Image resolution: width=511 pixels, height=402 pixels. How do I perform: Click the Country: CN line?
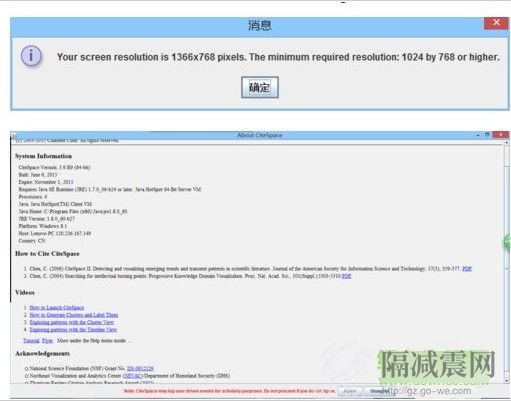[x=32, y=241]
